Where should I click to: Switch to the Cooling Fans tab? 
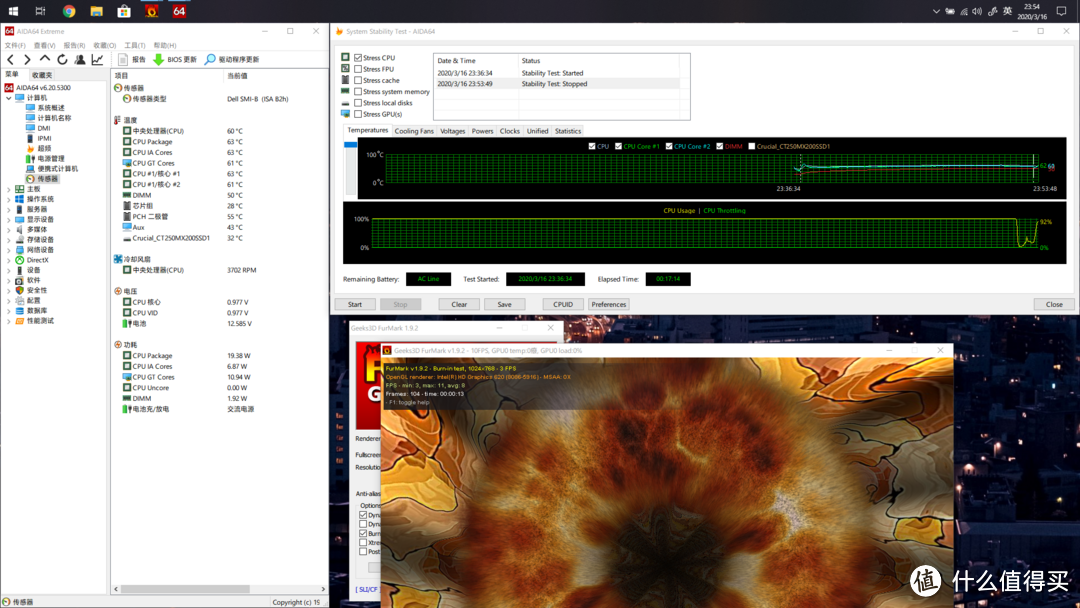tap(414, 131)
